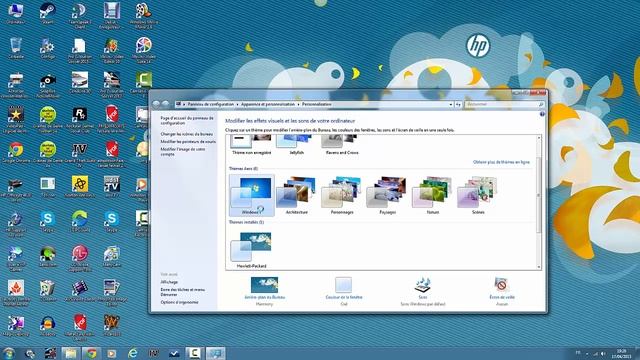The height and width of the screenshot is (360, 640).
Task: Expand the address bar history dropdown
Action: (x=451, y=104)
